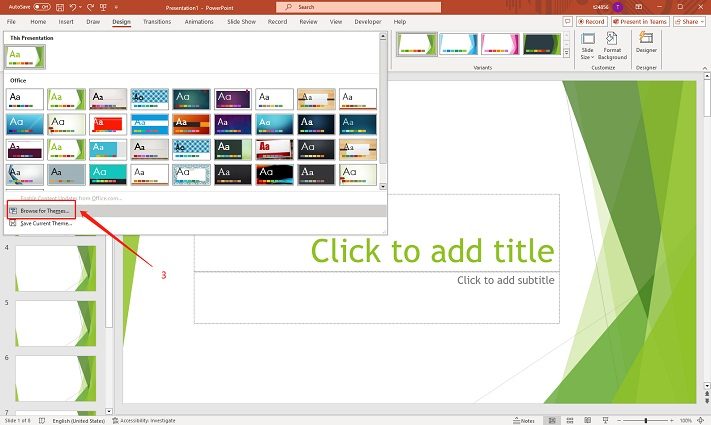This screenshot has height=425, width=711.
Task: Open the Comments pane icon
Action: point(567,21)
